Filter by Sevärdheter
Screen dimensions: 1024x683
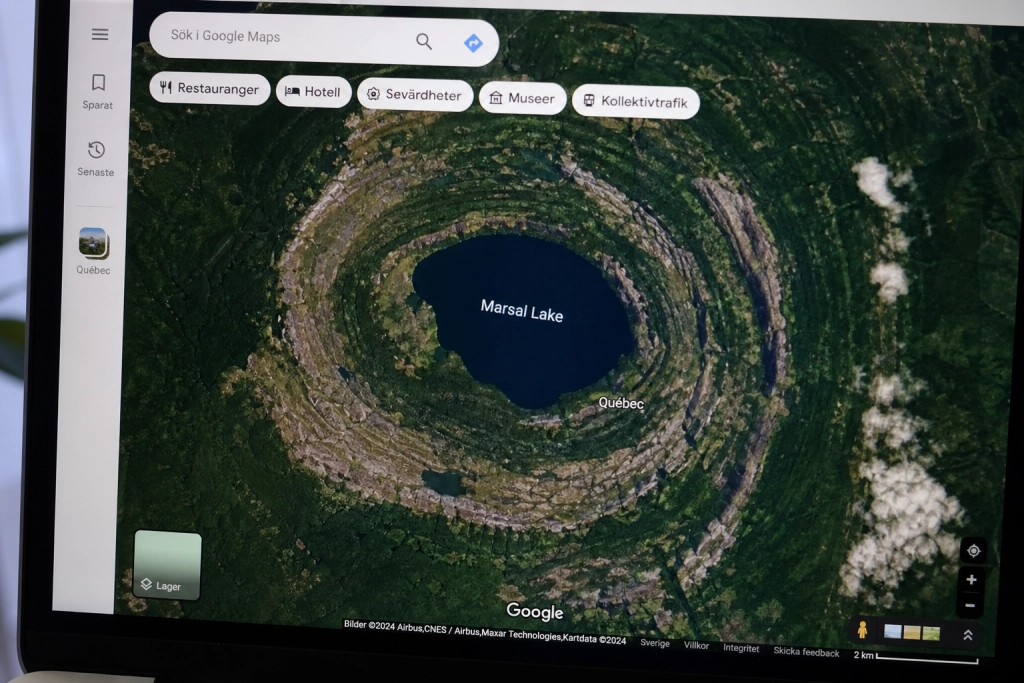(x=415, y=95)
